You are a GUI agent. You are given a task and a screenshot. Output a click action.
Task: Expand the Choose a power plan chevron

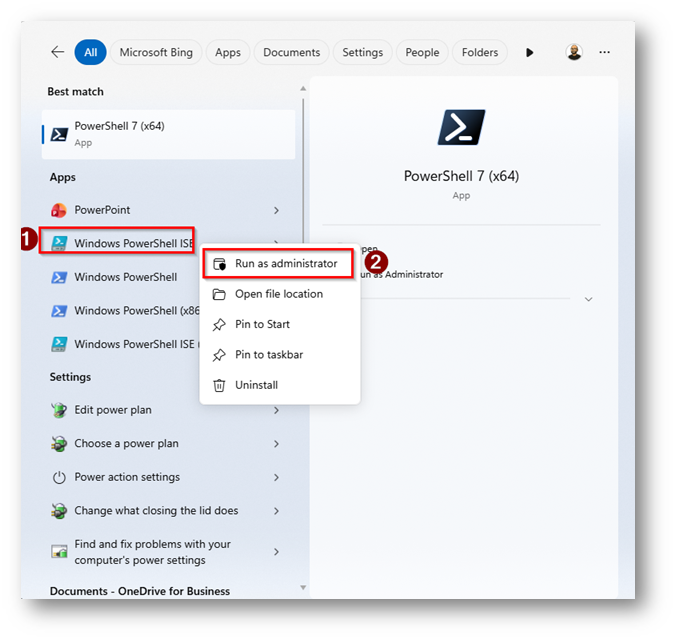tap(277, 444)
